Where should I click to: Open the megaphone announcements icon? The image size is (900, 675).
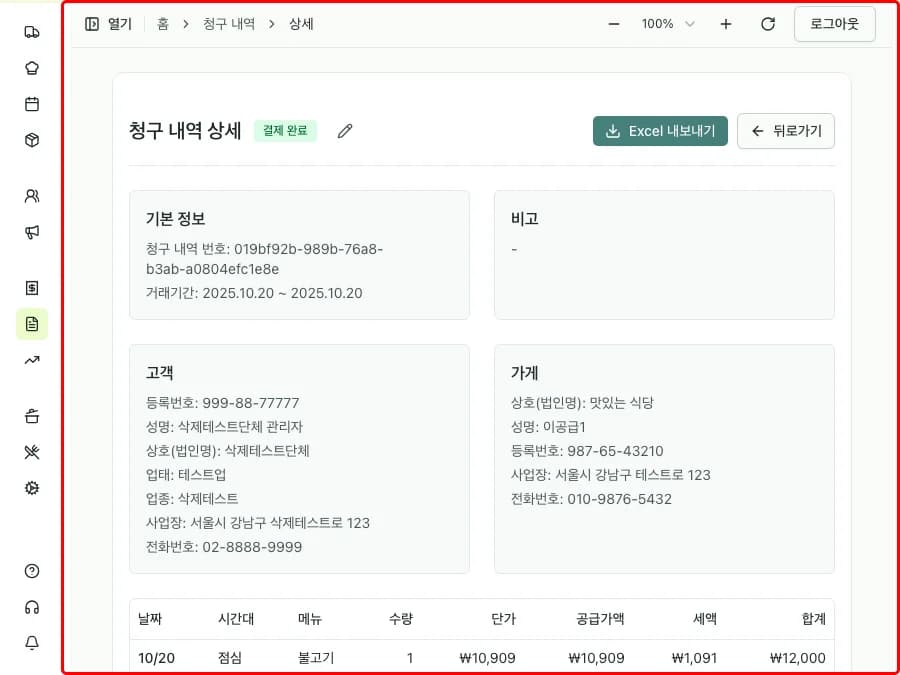[31, 232]
